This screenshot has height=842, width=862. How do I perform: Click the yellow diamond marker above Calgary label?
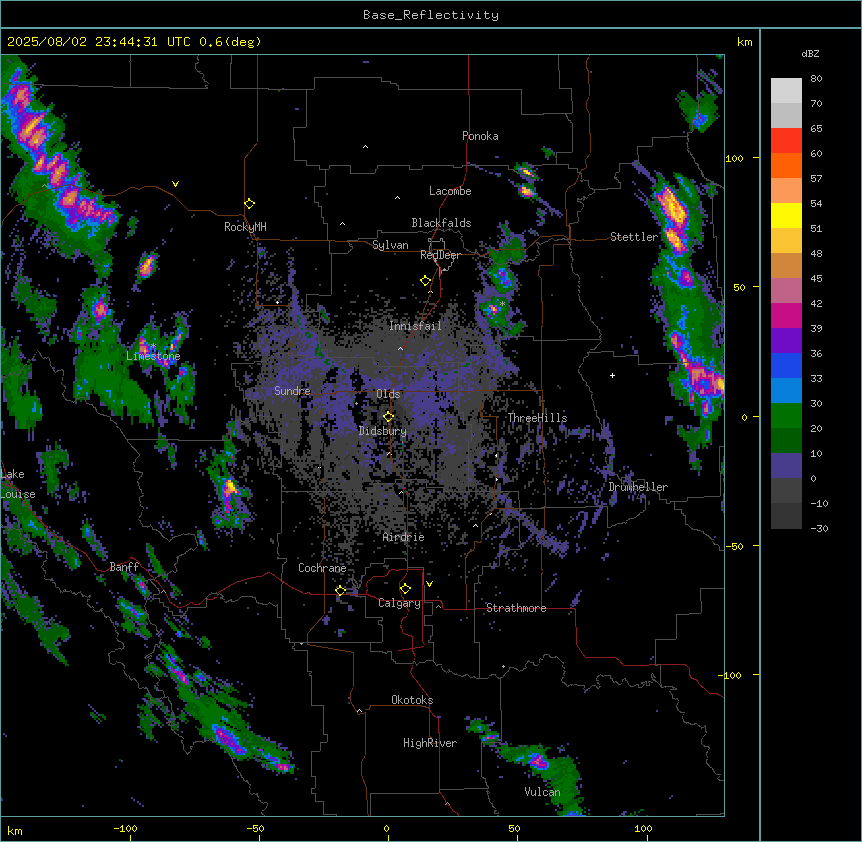[406, 589]
